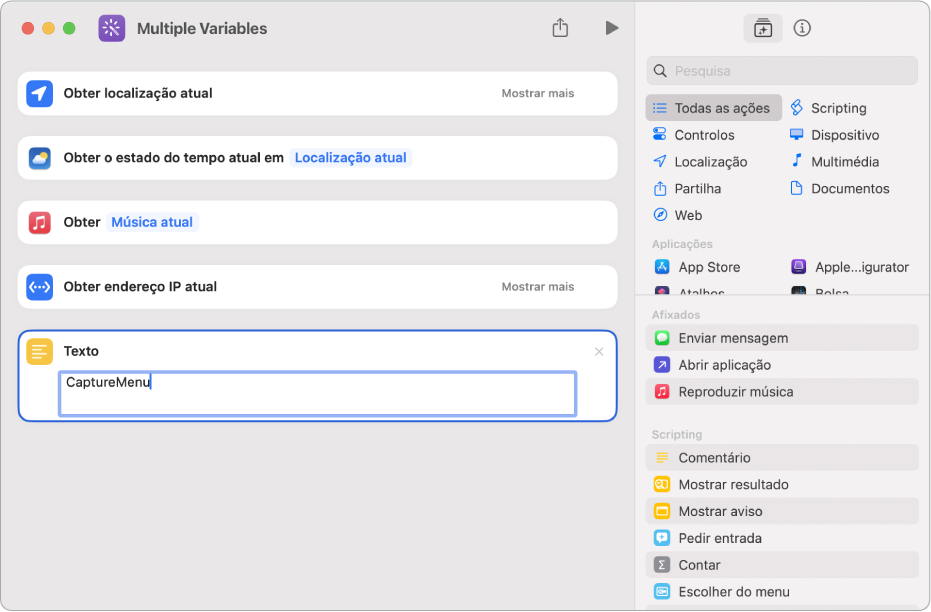
Task: Run the shortcut with play button
Action: pyautogui.click(x=611, y=28)
